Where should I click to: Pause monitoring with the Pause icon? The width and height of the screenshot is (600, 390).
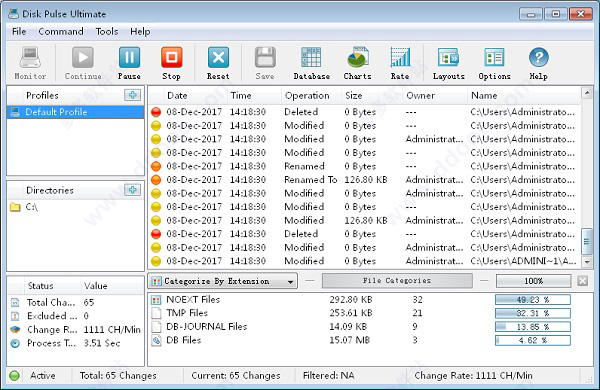pos(129,58)
